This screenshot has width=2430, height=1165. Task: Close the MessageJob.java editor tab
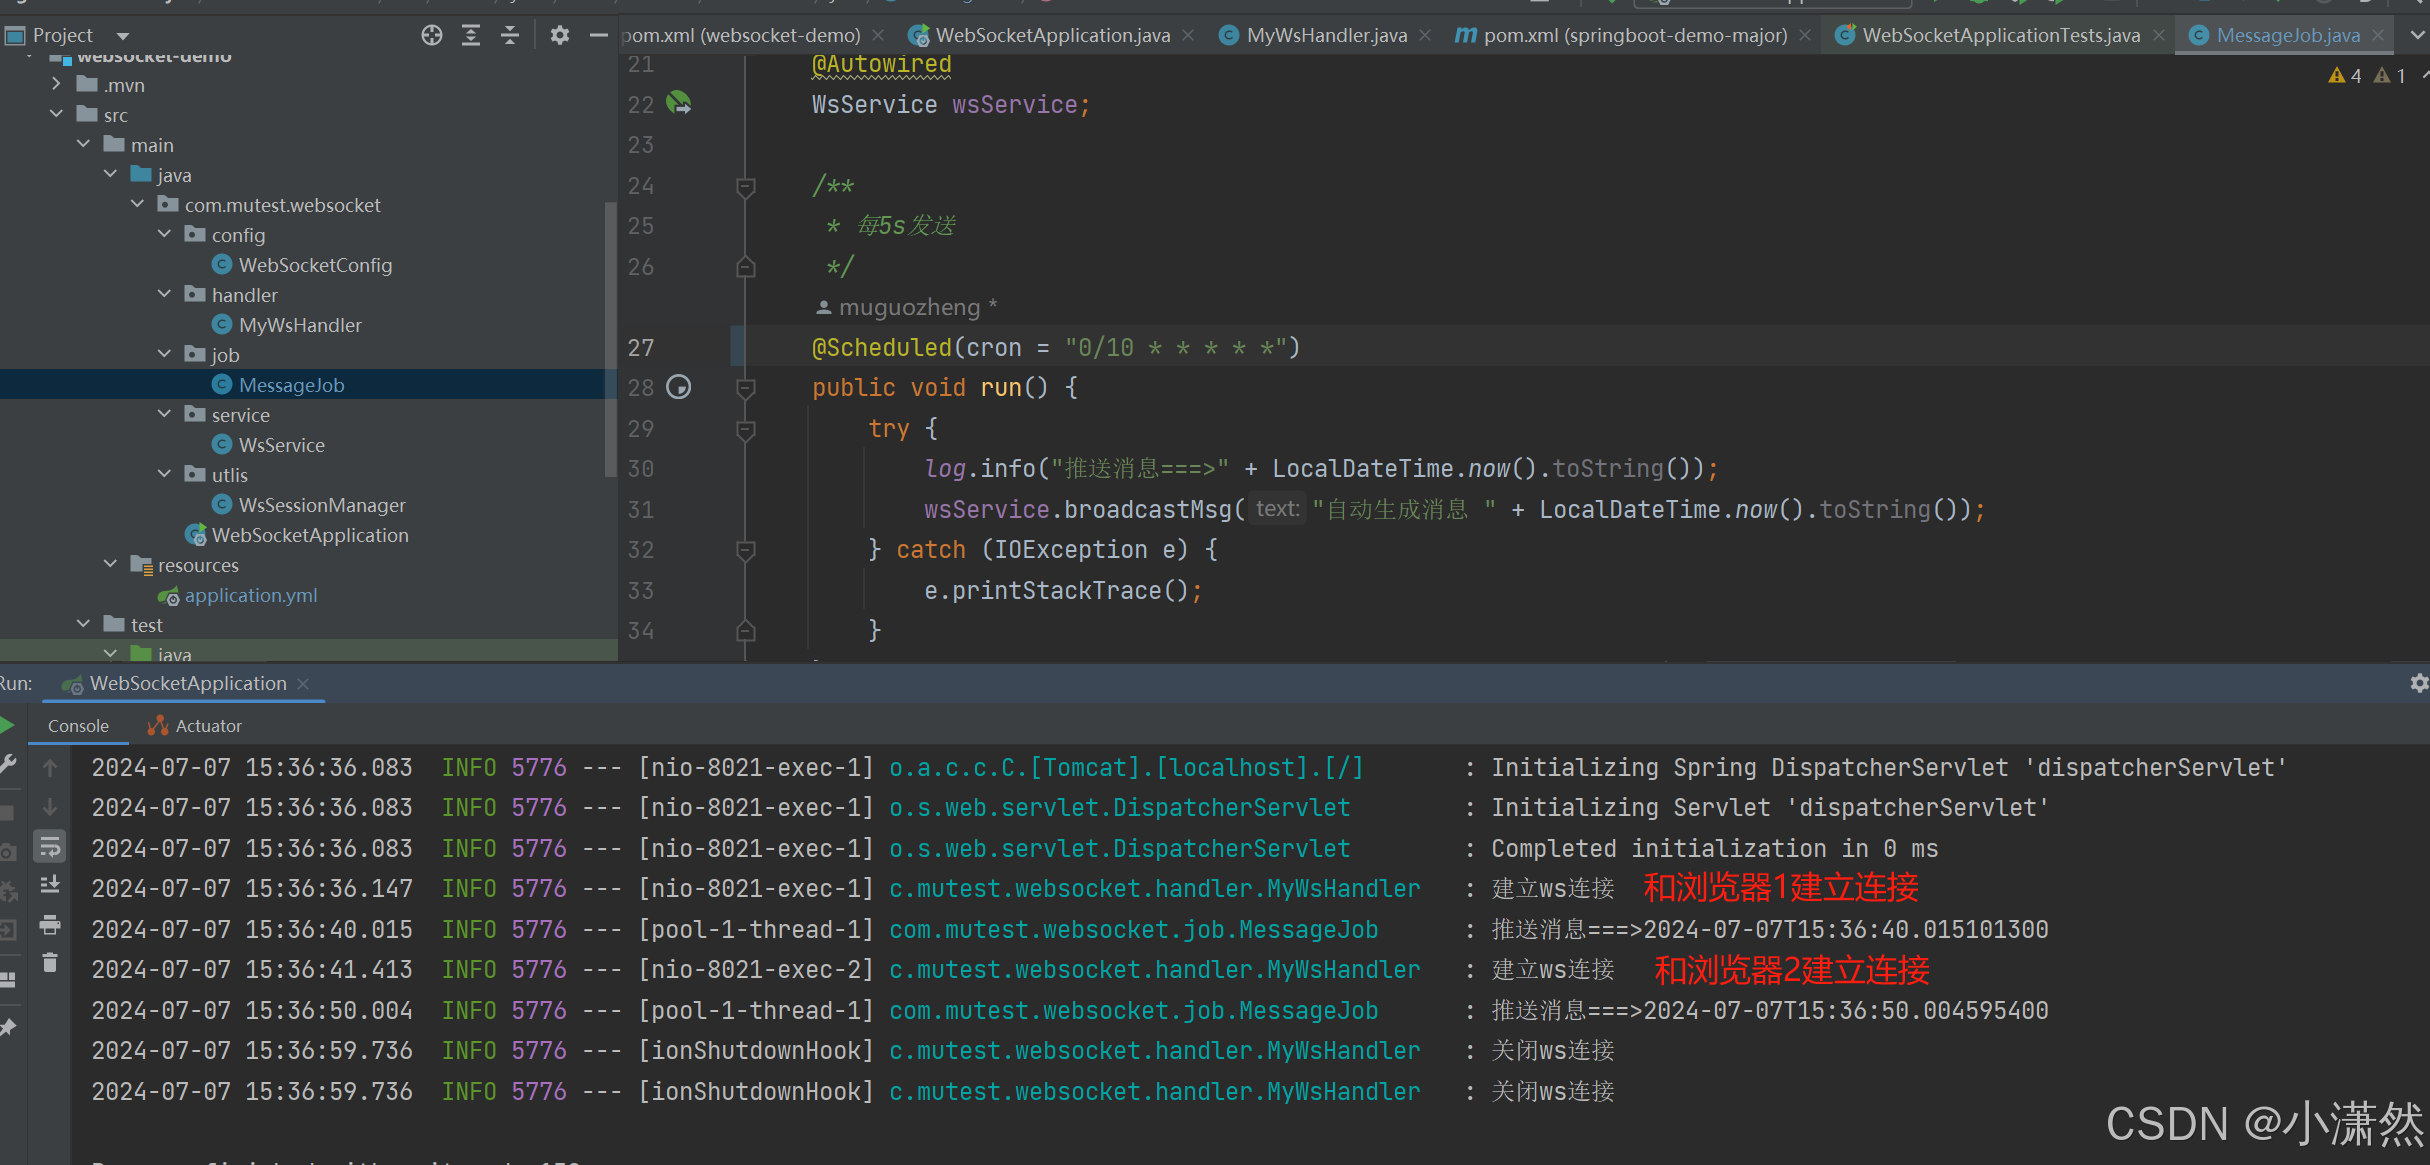2378,35
